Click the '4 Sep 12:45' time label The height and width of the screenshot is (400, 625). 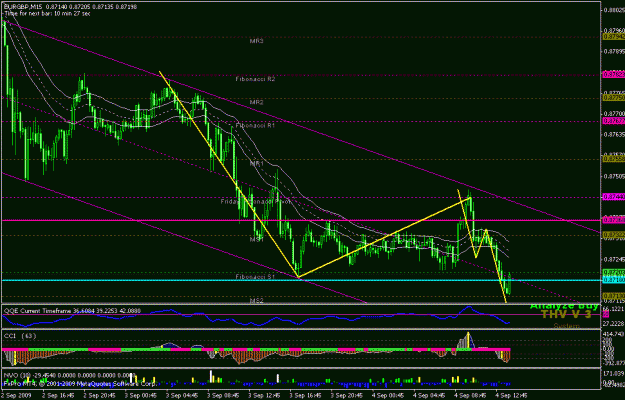click(509, 395)
